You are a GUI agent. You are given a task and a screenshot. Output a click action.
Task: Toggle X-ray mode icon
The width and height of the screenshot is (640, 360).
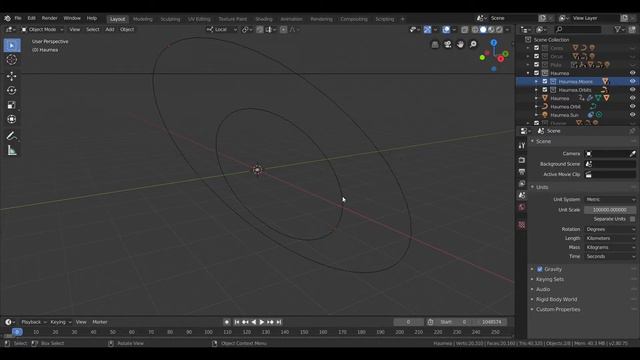pos(464,30)
